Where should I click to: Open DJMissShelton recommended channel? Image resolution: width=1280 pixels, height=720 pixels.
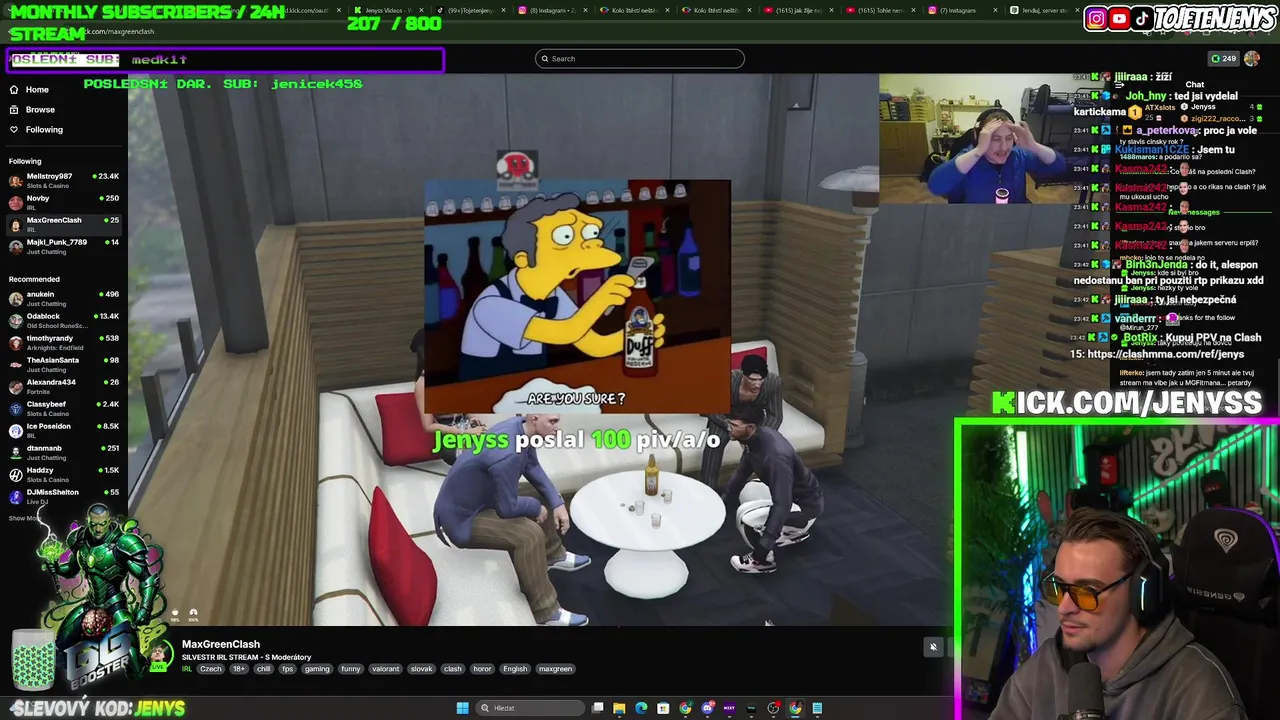pos(64,496)
